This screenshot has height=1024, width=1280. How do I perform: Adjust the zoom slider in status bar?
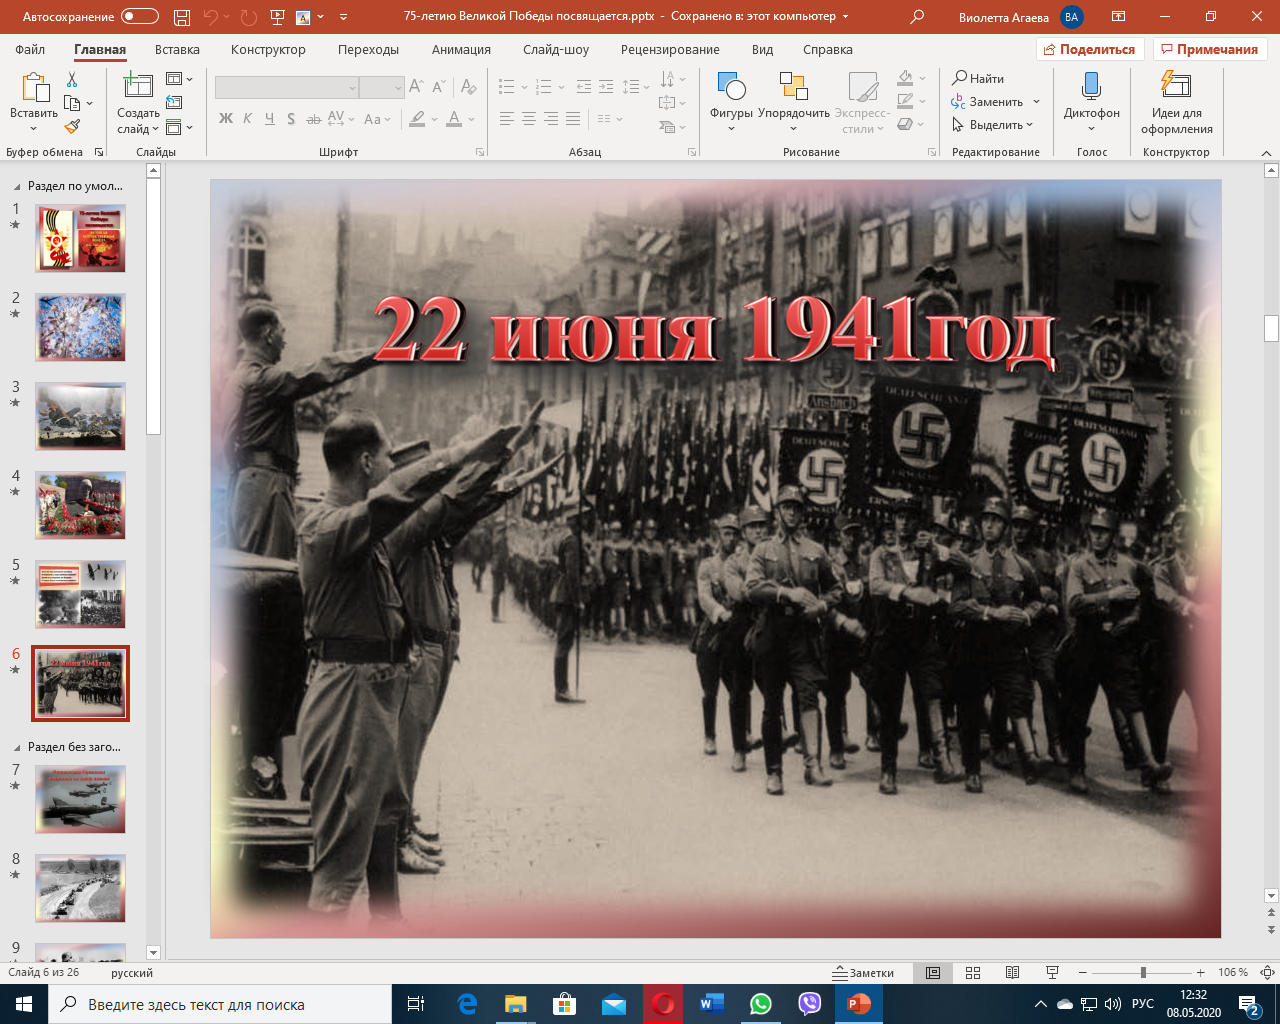1143,973
